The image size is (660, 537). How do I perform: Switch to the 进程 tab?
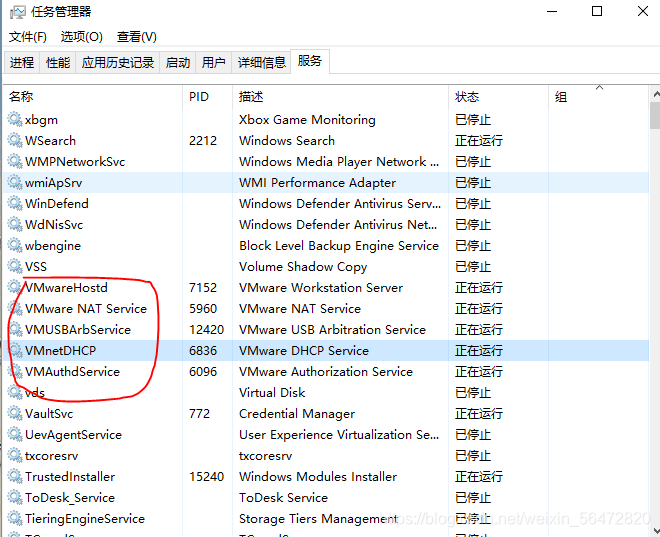[x=22, y=63]
